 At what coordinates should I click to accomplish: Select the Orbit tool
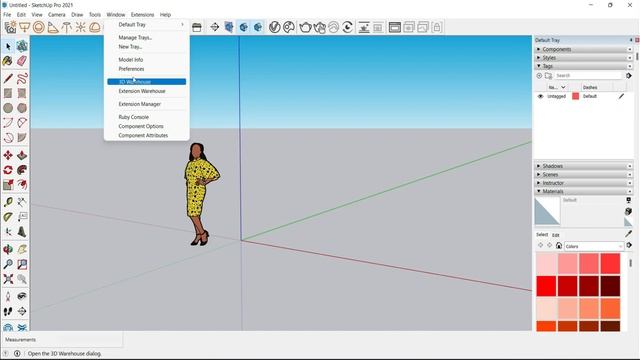point(8,249)
